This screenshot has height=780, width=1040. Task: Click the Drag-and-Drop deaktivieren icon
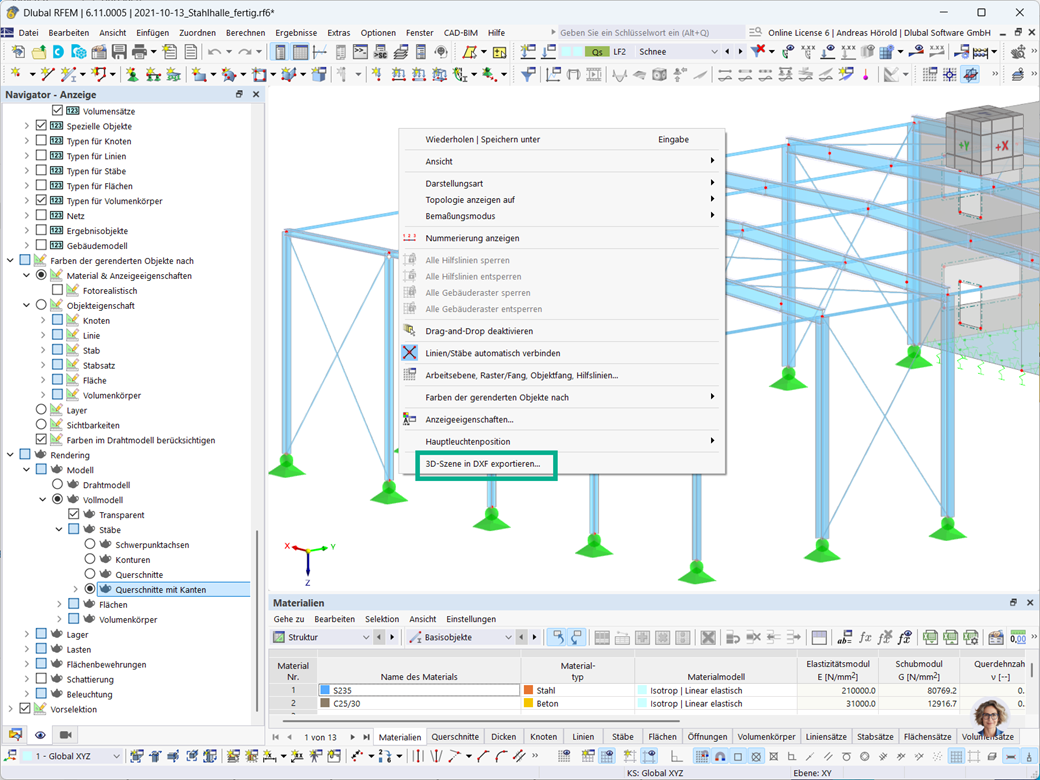click(x=409, y=330)
